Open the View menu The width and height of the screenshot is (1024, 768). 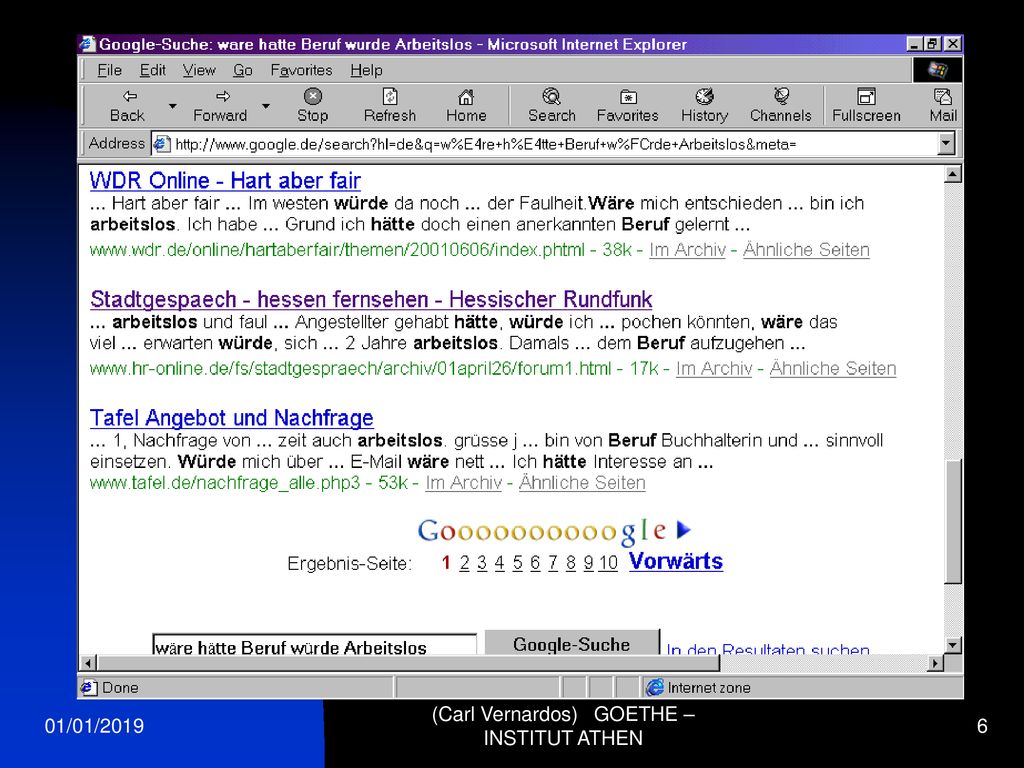[x=199, y=70]
